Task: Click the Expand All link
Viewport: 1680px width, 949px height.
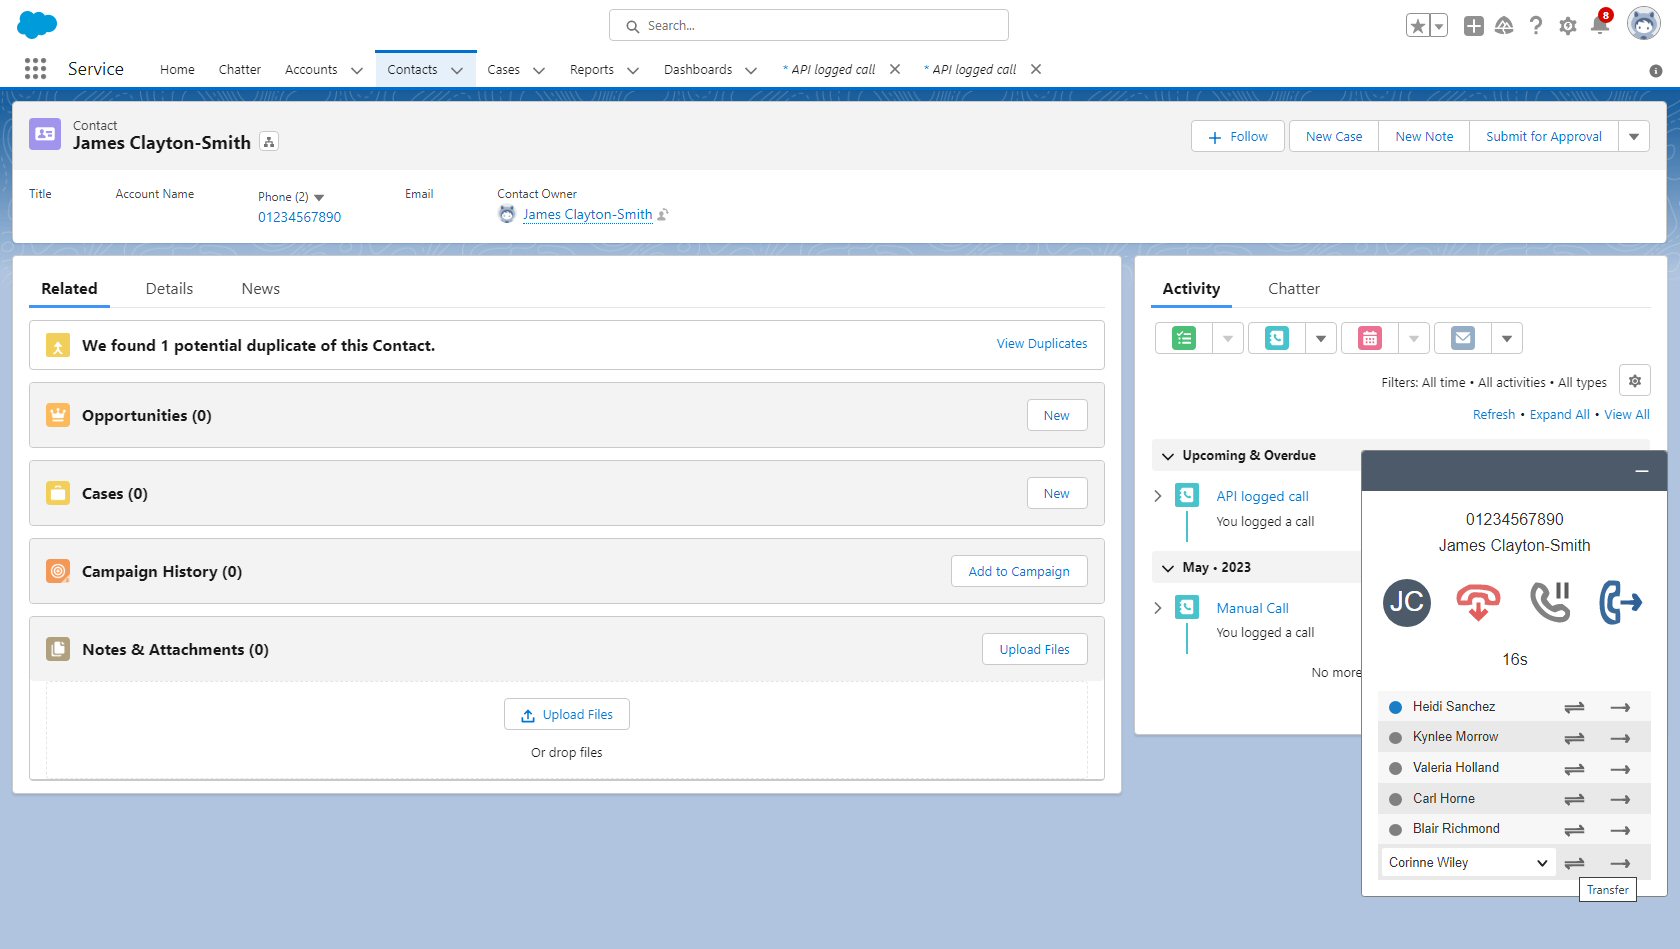Action: tap(1559, 414)
